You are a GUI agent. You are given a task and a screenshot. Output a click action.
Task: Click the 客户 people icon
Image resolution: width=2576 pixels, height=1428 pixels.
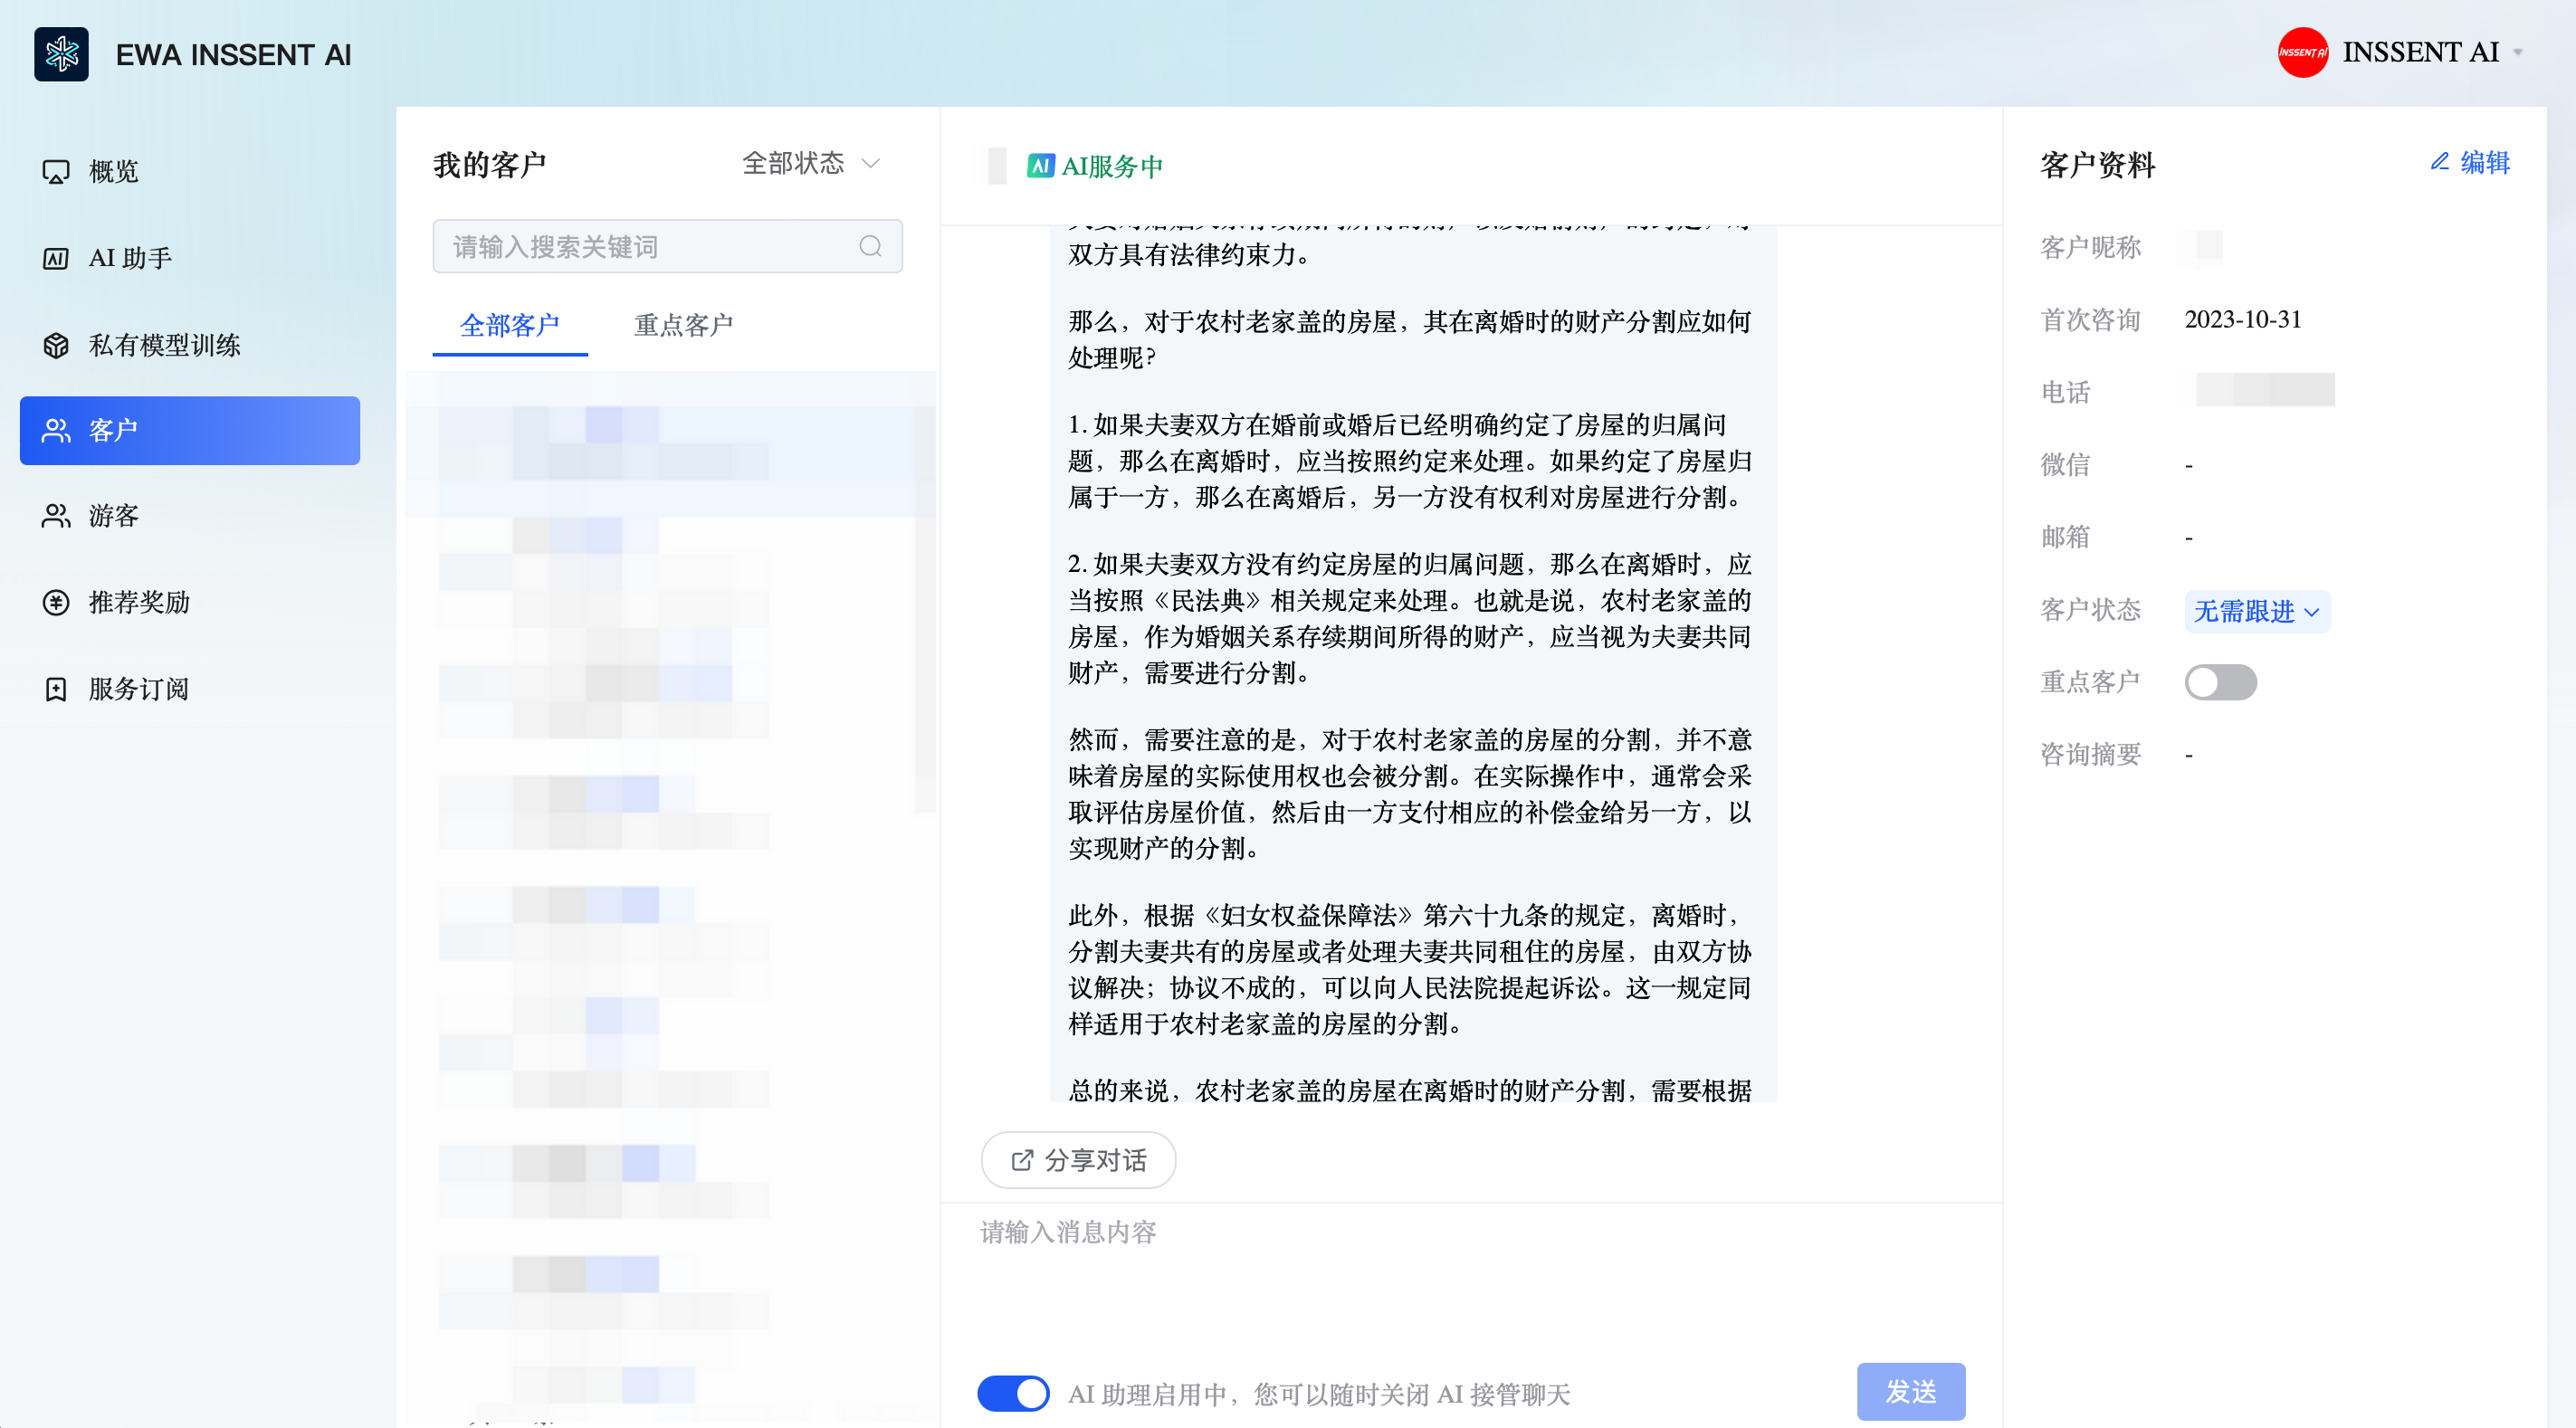(56, 431)
